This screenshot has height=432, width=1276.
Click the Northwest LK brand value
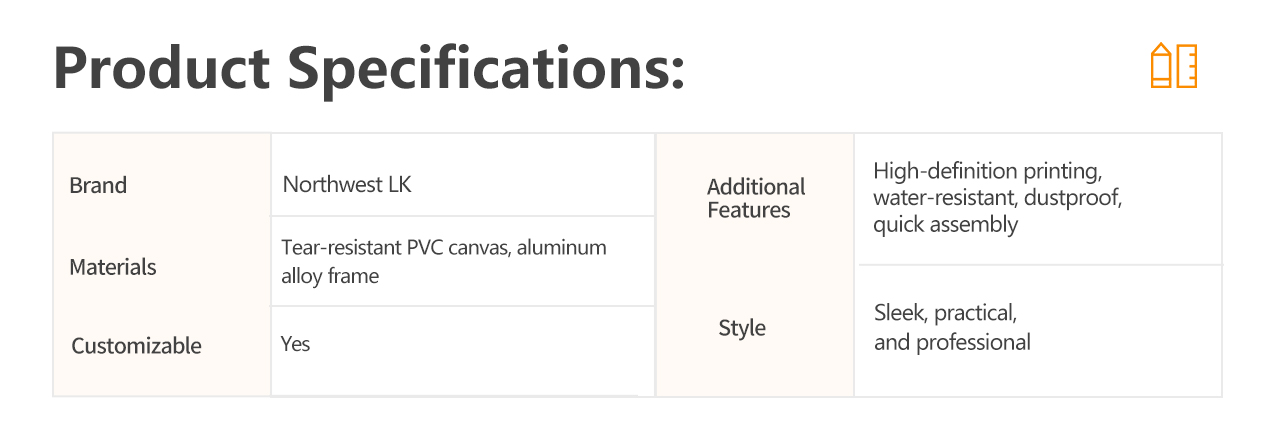pos(347,185)
